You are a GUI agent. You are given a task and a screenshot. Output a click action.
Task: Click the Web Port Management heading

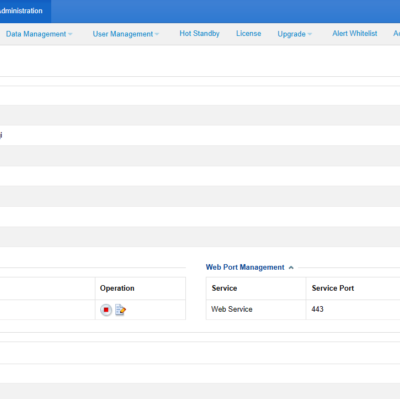click(245, 267)
